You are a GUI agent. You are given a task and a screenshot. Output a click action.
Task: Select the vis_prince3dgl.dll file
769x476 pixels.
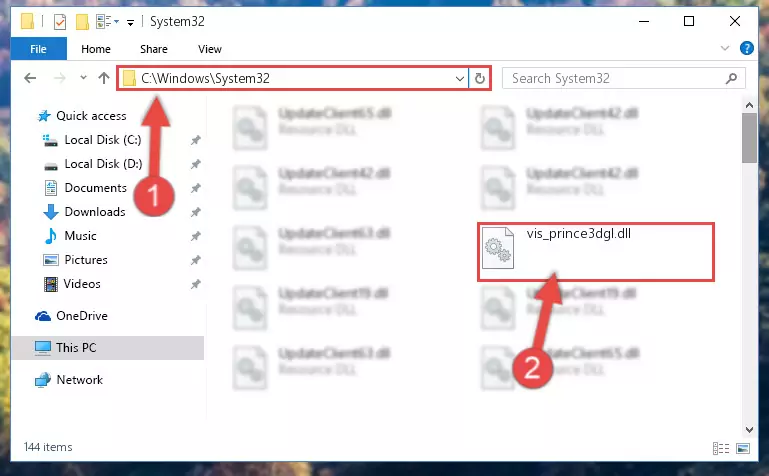[x=596, y=251]
